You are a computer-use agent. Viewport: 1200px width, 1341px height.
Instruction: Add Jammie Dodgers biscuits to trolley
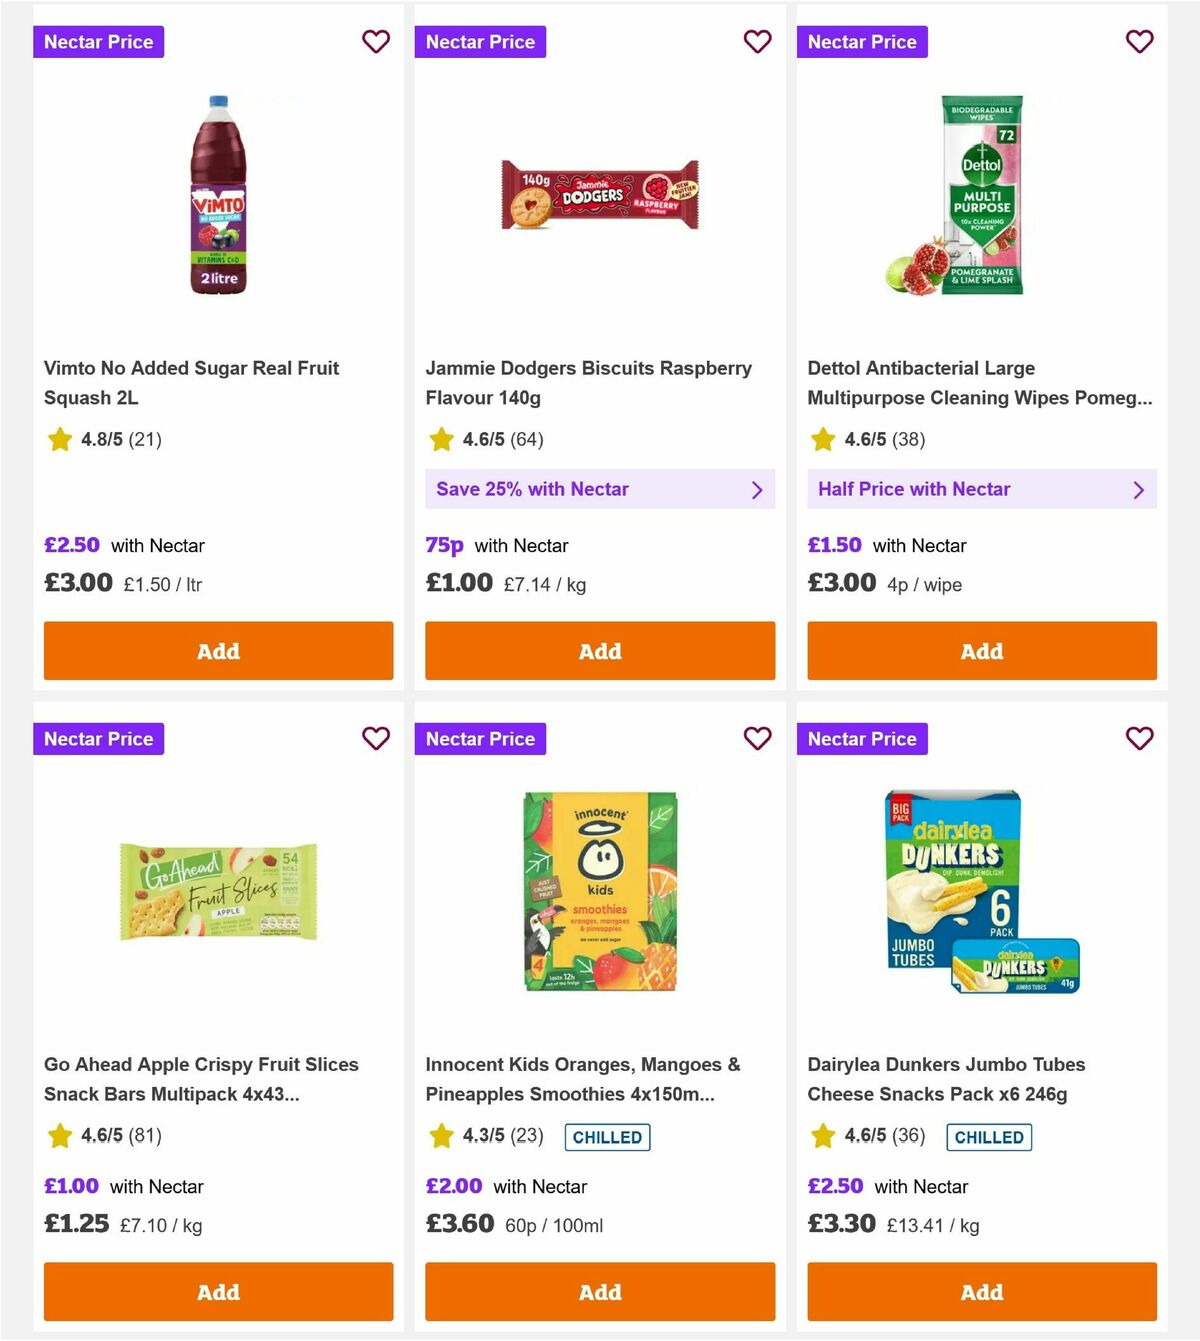[x=599, y=651]
